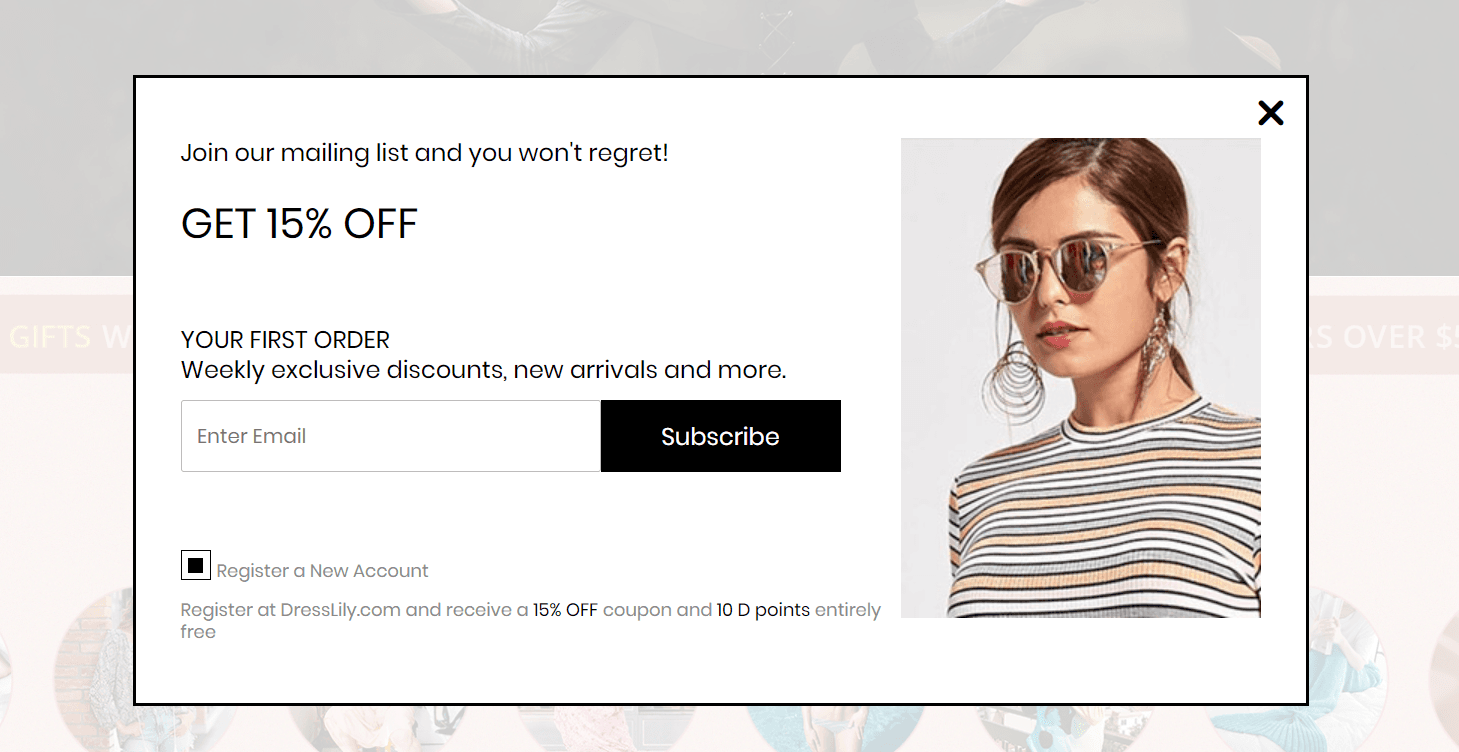Click the Join our mailing list headline
The width and height of the screenshot is (1459, 752).
point(424,153)
